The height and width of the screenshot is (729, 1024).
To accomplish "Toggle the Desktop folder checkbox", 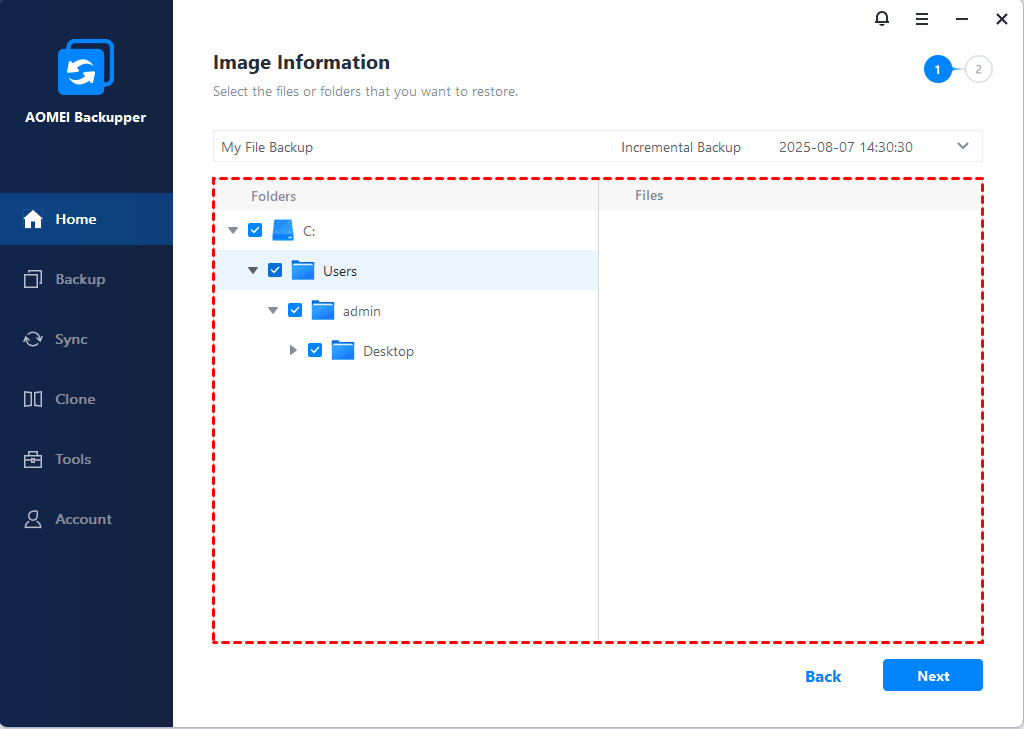I will click(x=315, y=350).
